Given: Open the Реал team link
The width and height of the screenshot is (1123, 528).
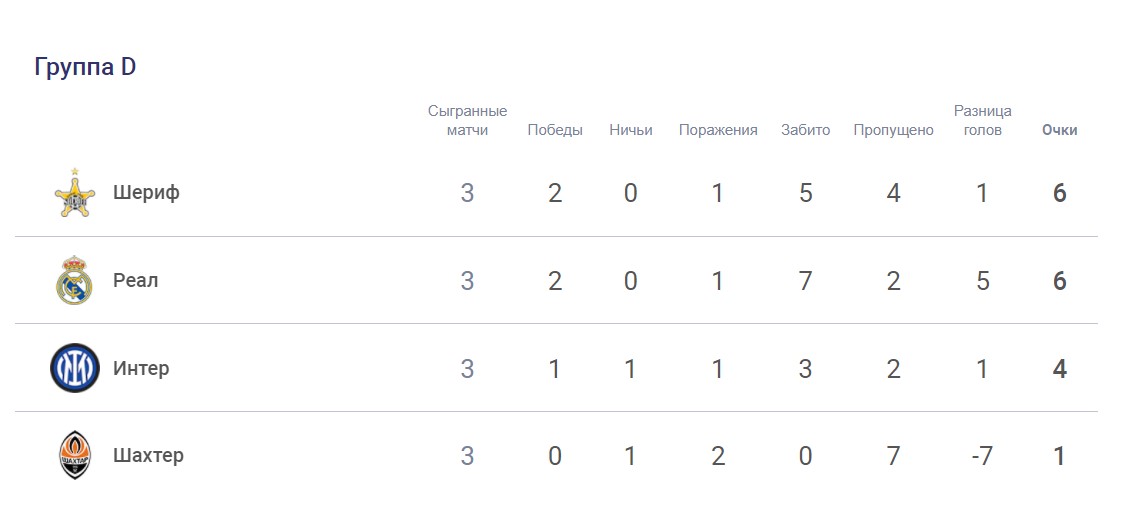Looking at the screenshot, I should tap(135, 281).
